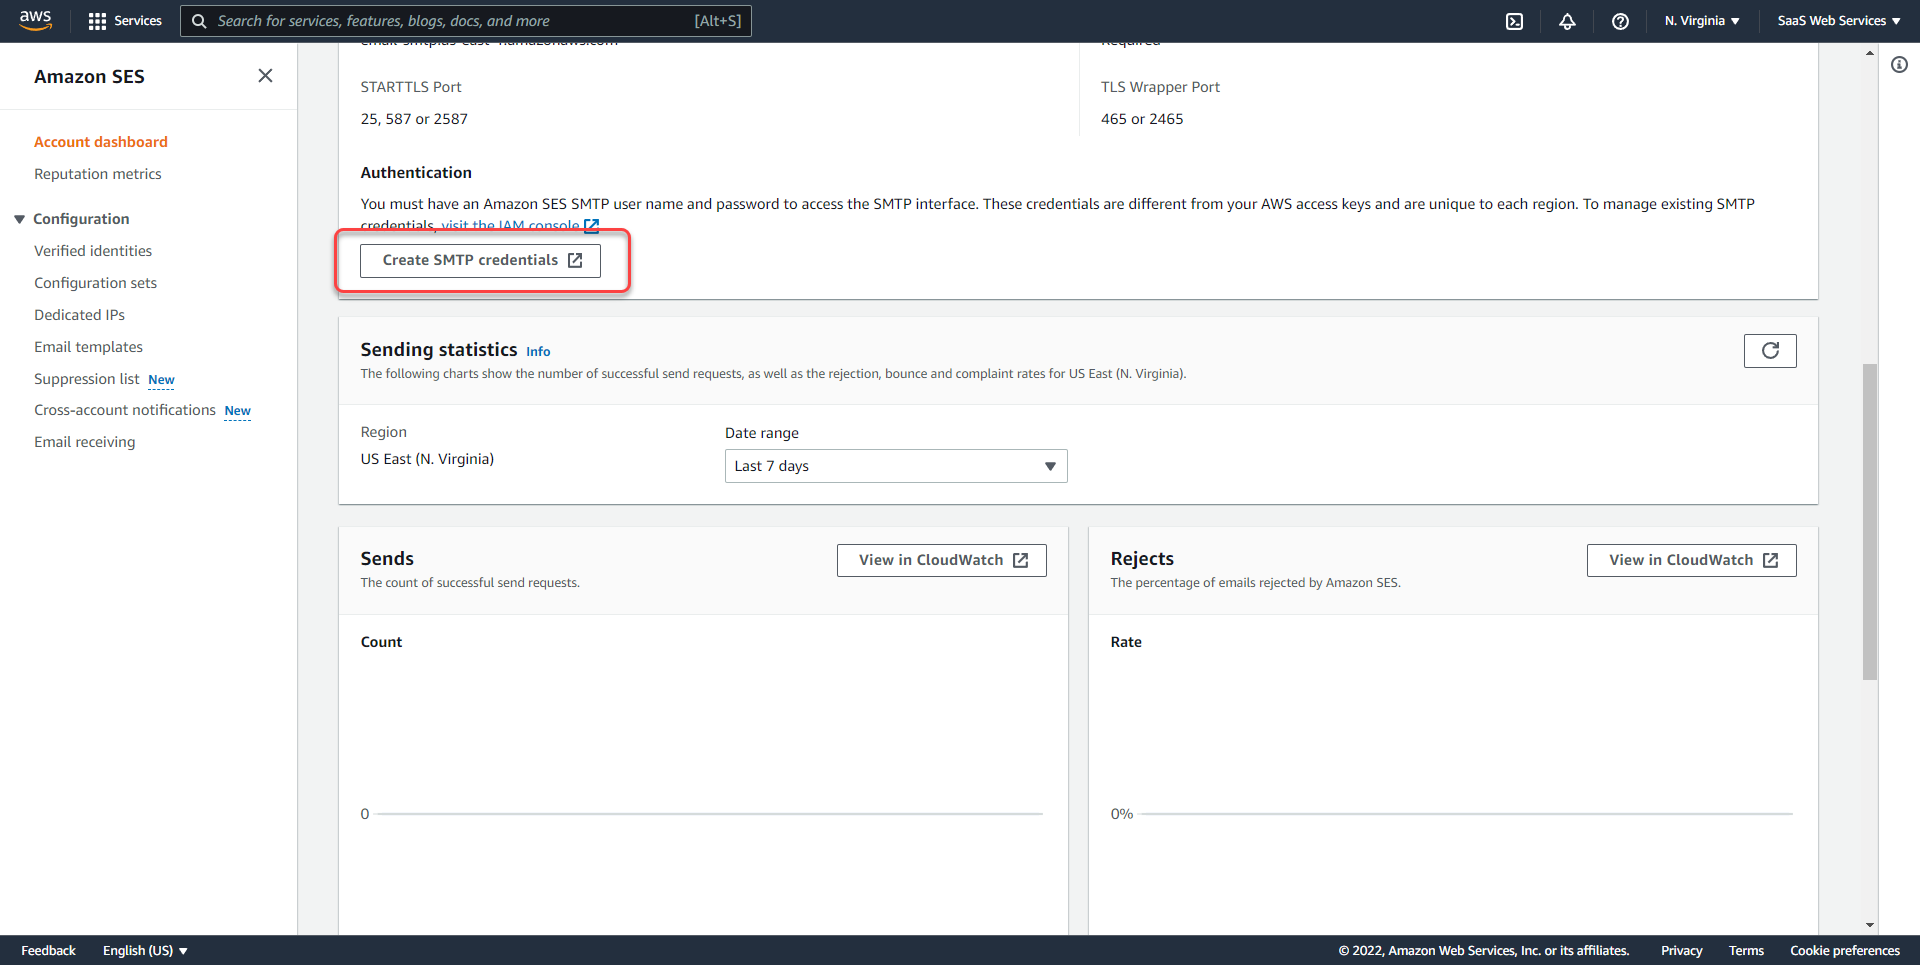Image resolution: width=1920 pixels, height=965 pixels.
Task: Click the New badge beside Suppression list
Action: (x=161, y=380)
